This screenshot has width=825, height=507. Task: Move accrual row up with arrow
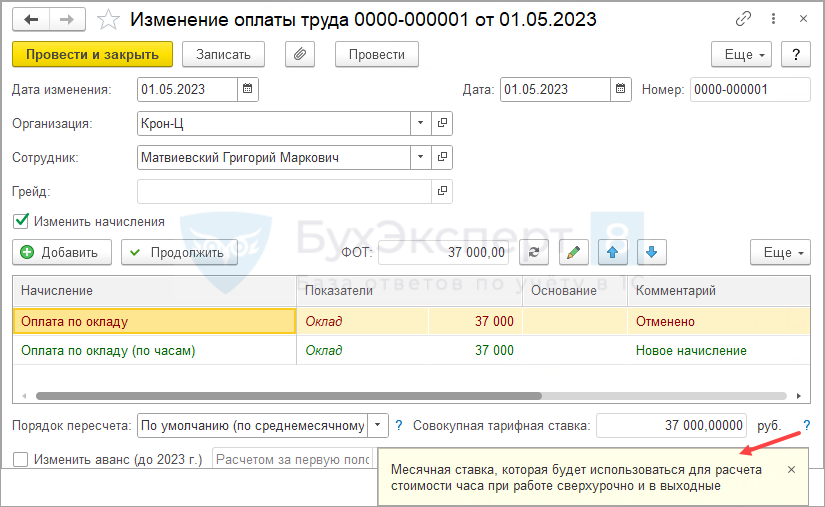(x=612, y=252)
